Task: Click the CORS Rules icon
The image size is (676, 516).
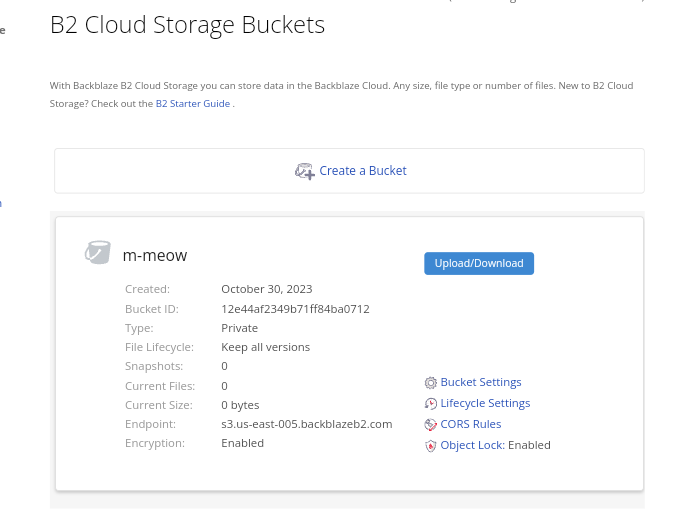Action: pos(430,425)
